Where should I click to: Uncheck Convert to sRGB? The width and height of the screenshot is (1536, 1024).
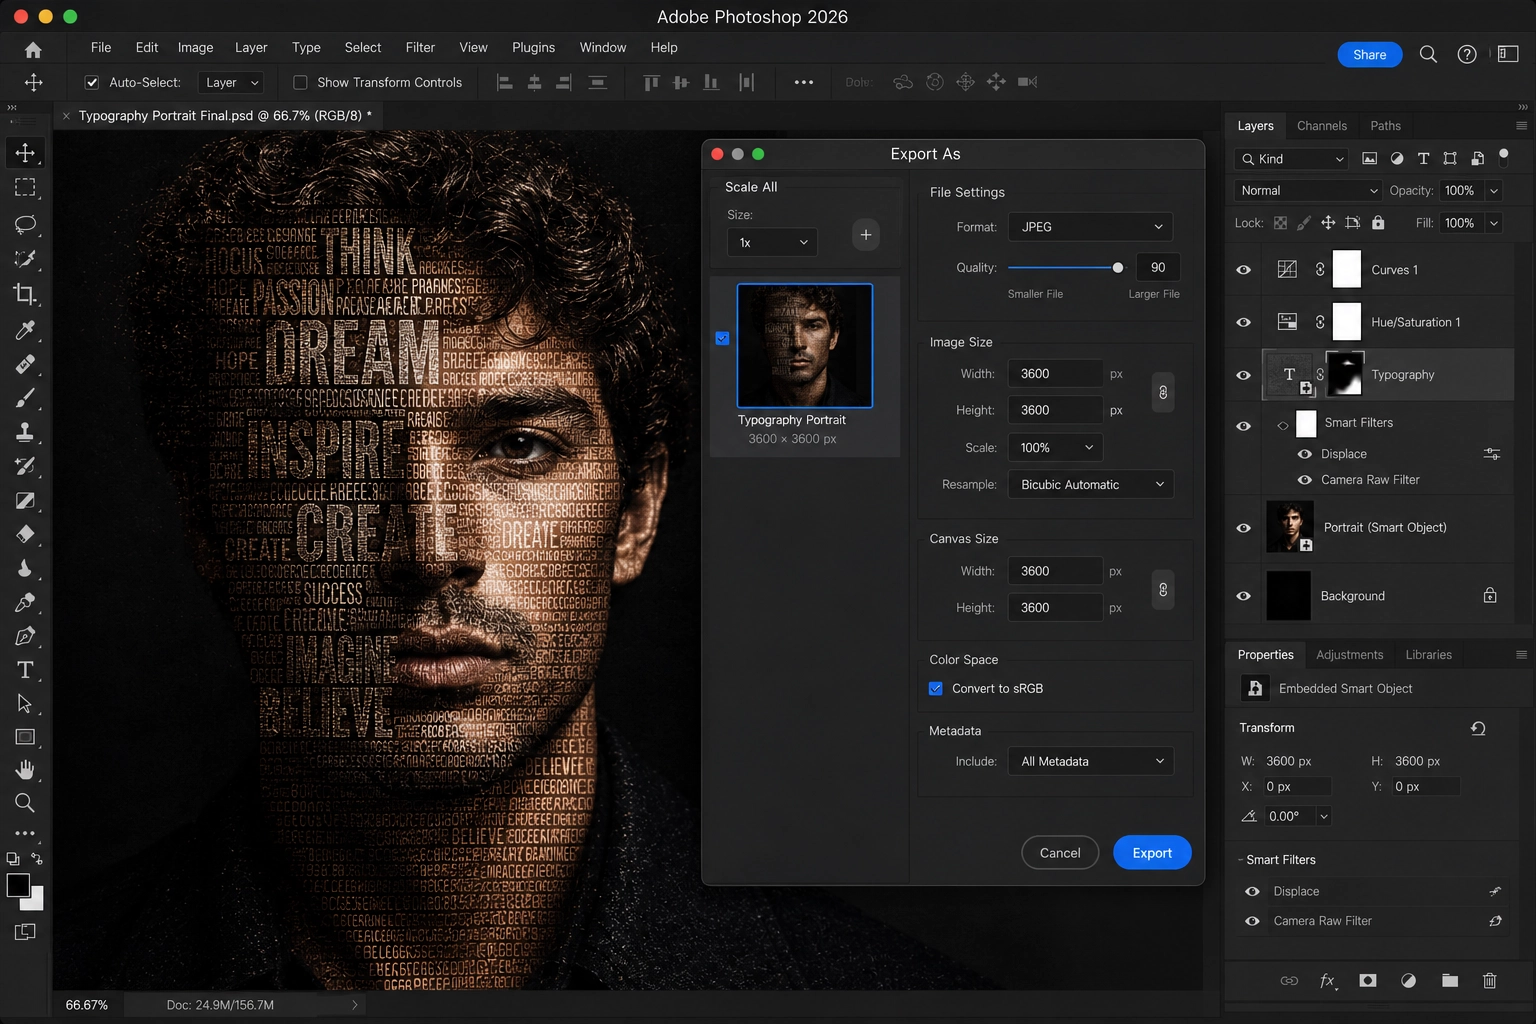(936, 689)
